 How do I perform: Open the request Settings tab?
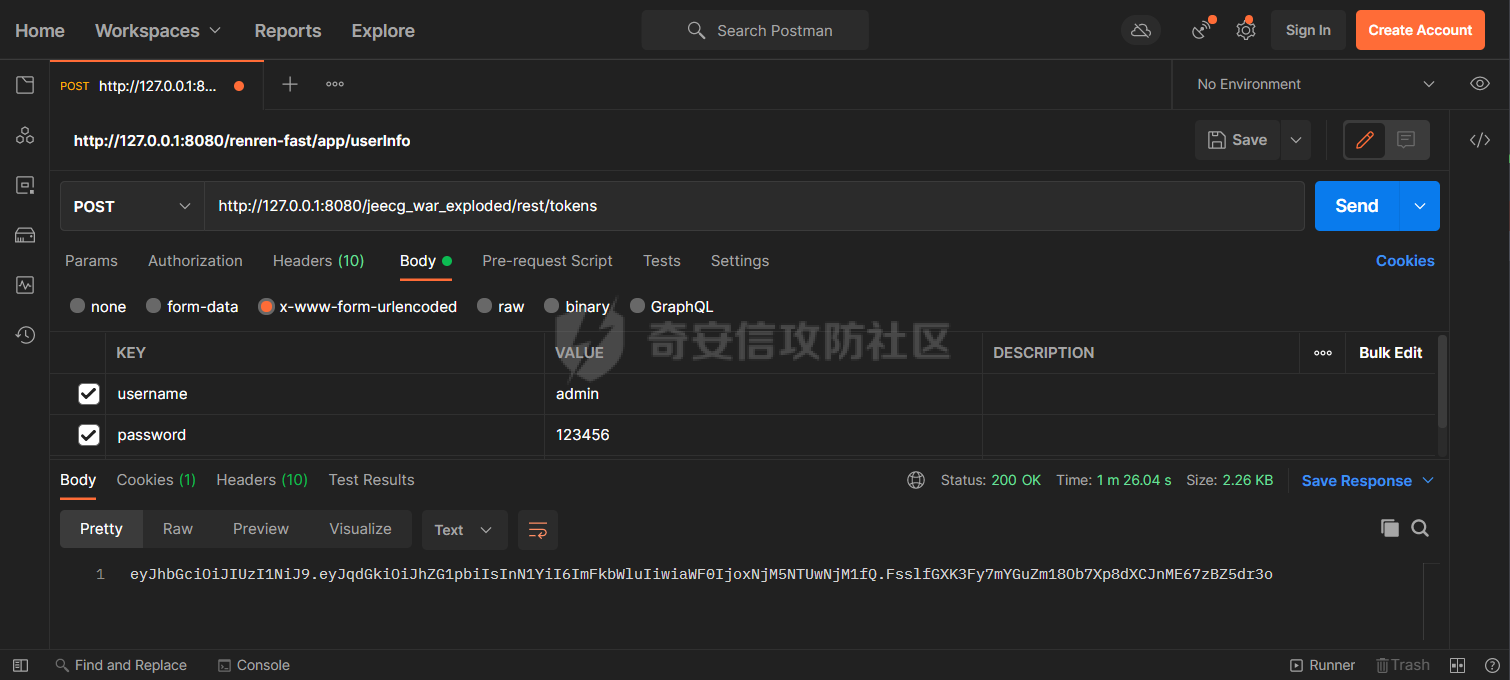click(x=740, y=261)
